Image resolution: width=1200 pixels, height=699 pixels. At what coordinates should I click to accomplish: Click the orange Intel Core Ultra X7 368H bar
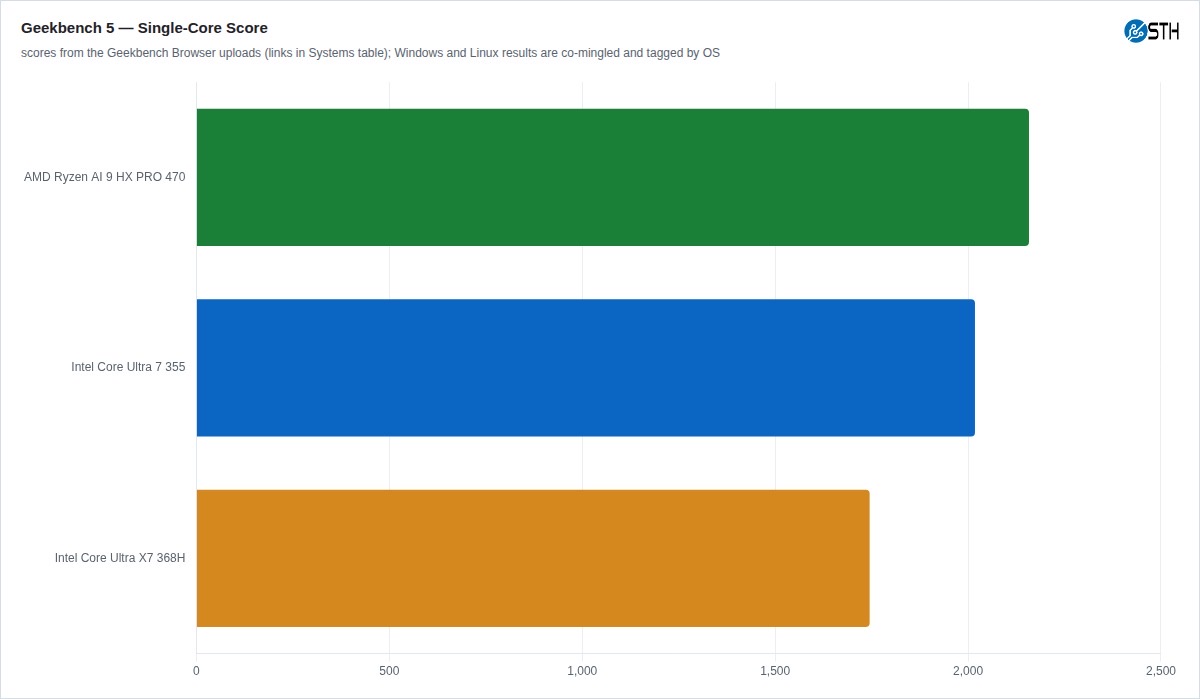point(533,558)
